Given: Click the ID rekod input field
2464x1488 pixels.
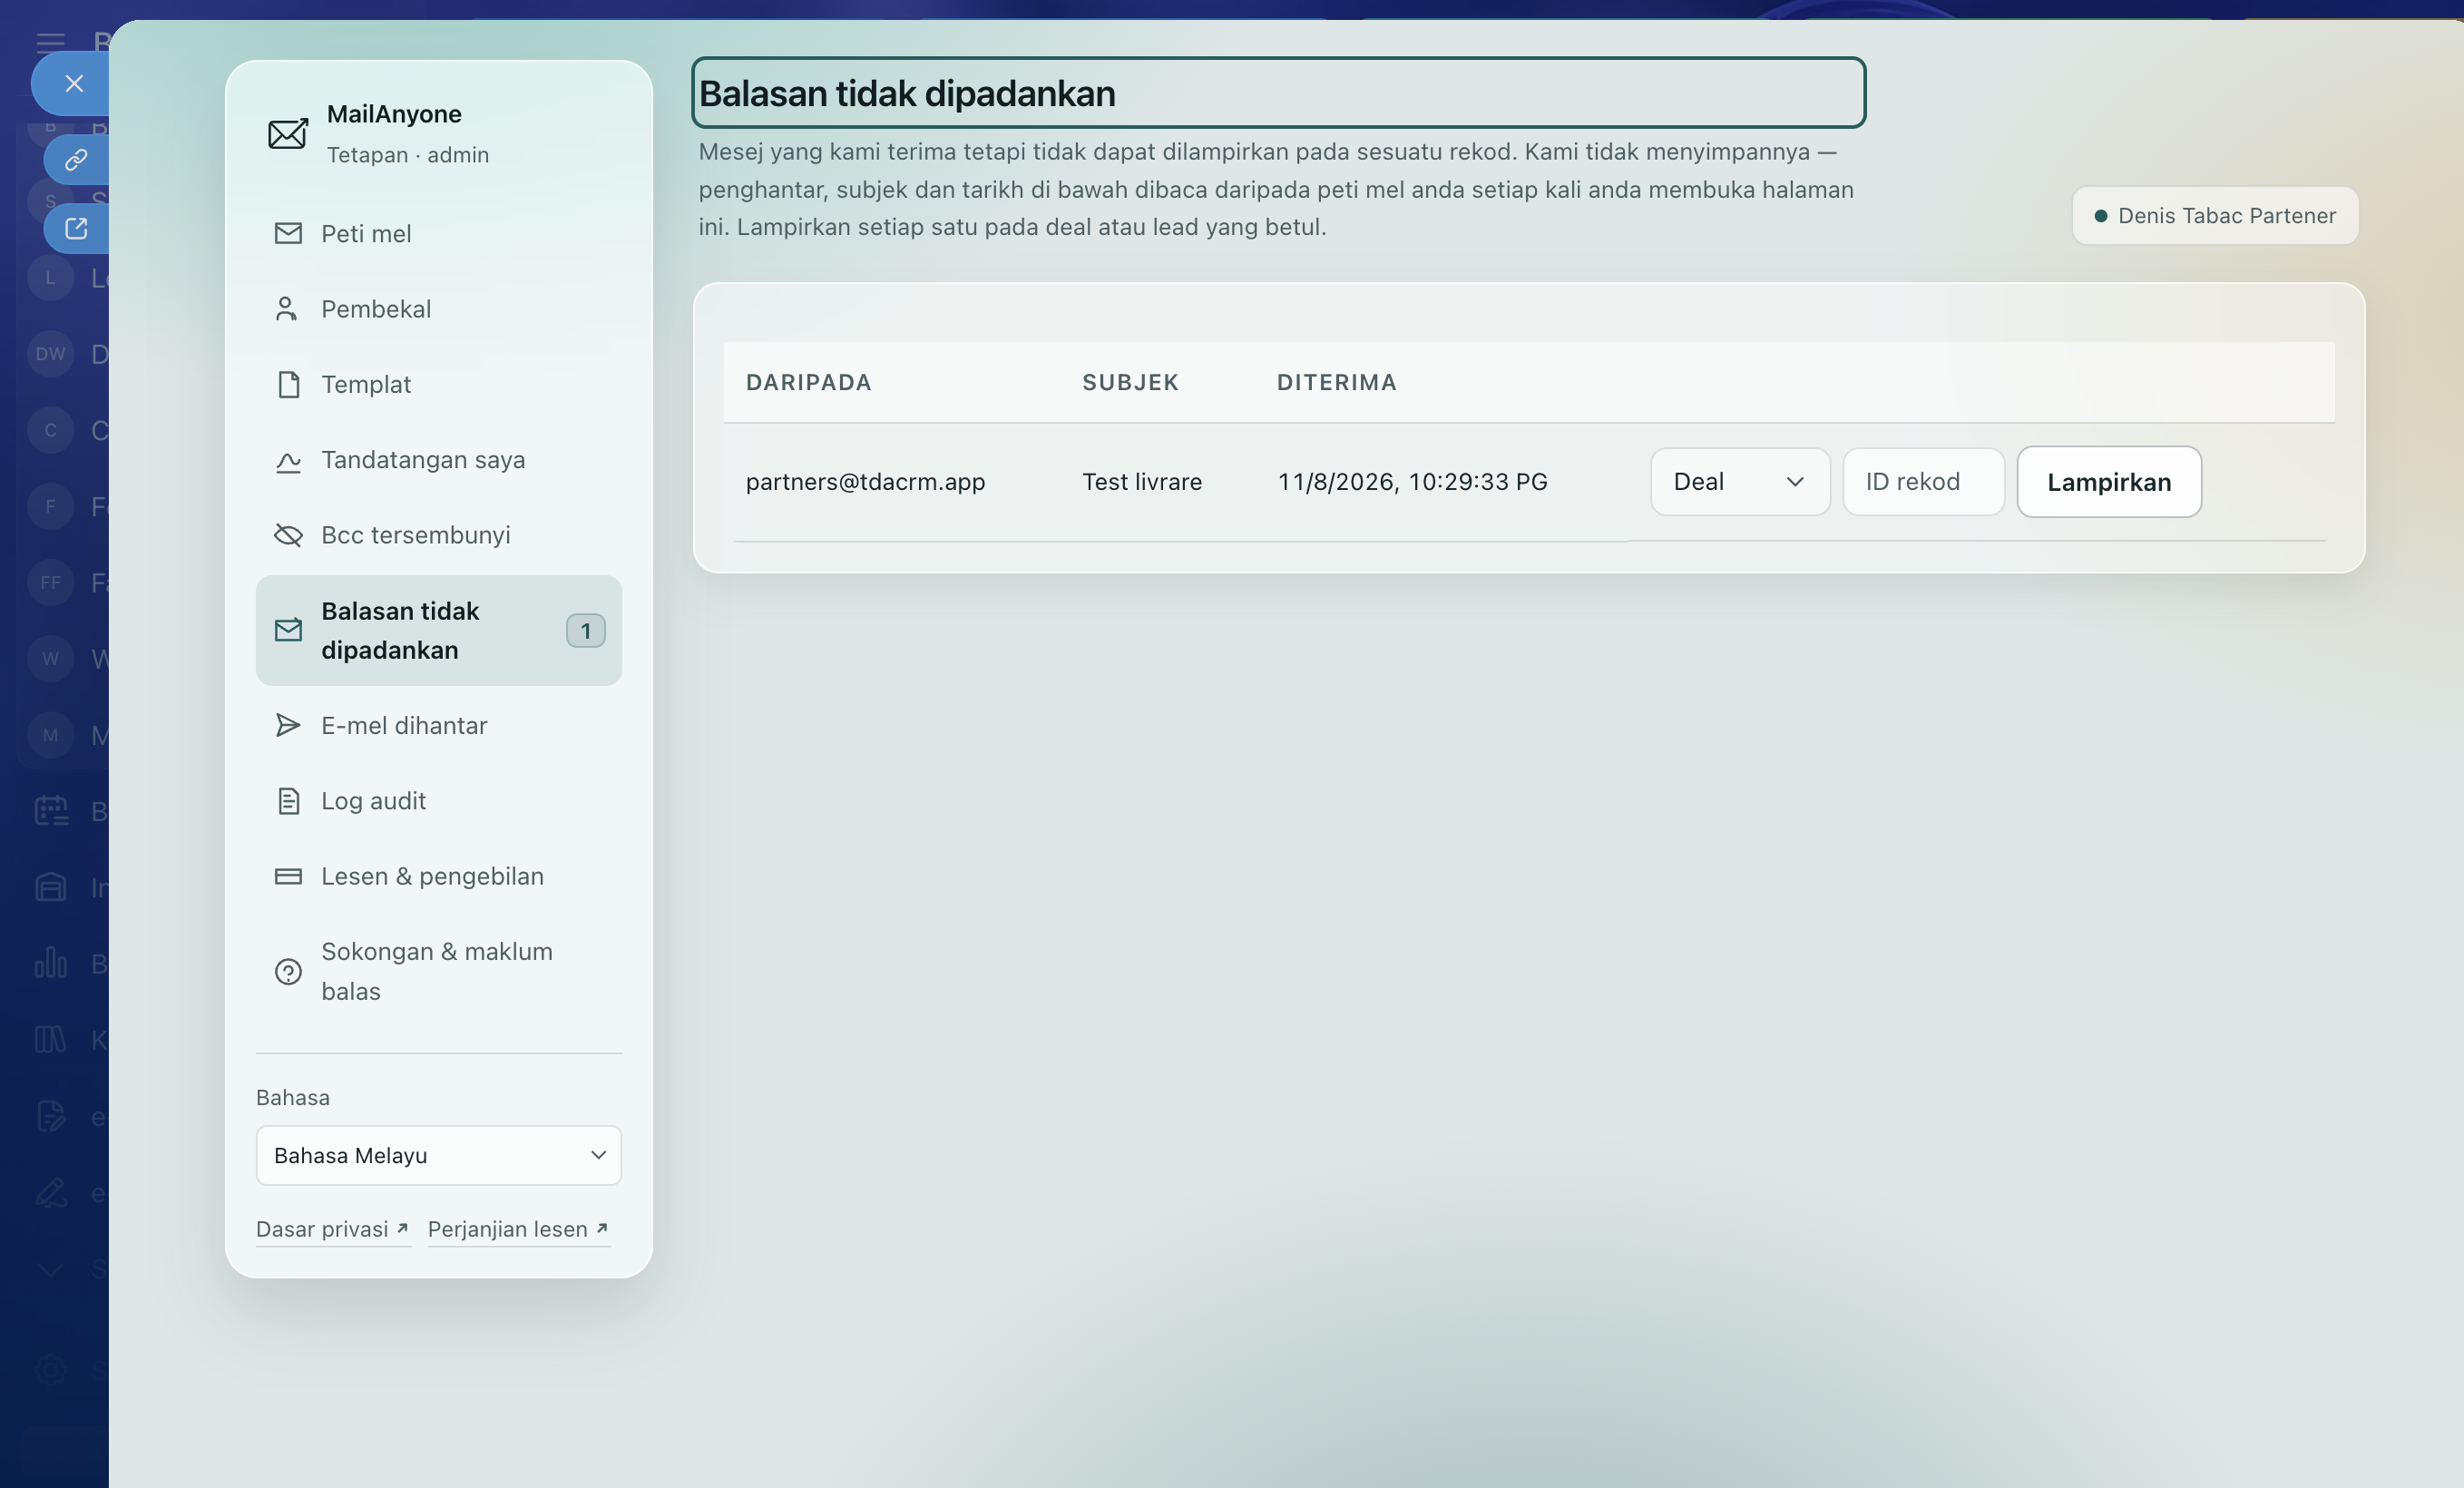Looking at the screenshot, I should coord(1923,482).
